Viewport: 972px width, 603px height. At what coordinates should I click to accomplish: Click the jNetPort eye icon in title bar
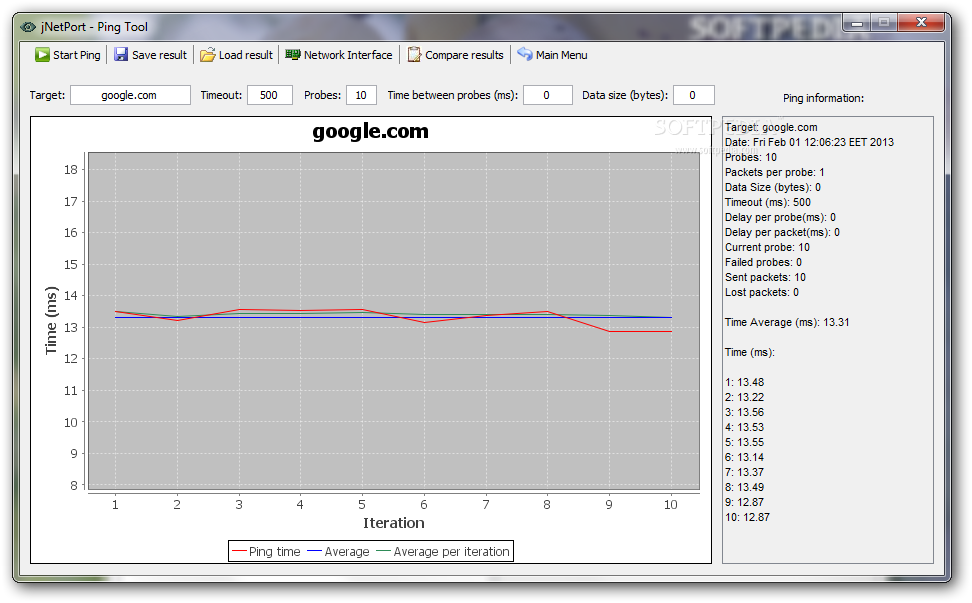tap(28, 27)
